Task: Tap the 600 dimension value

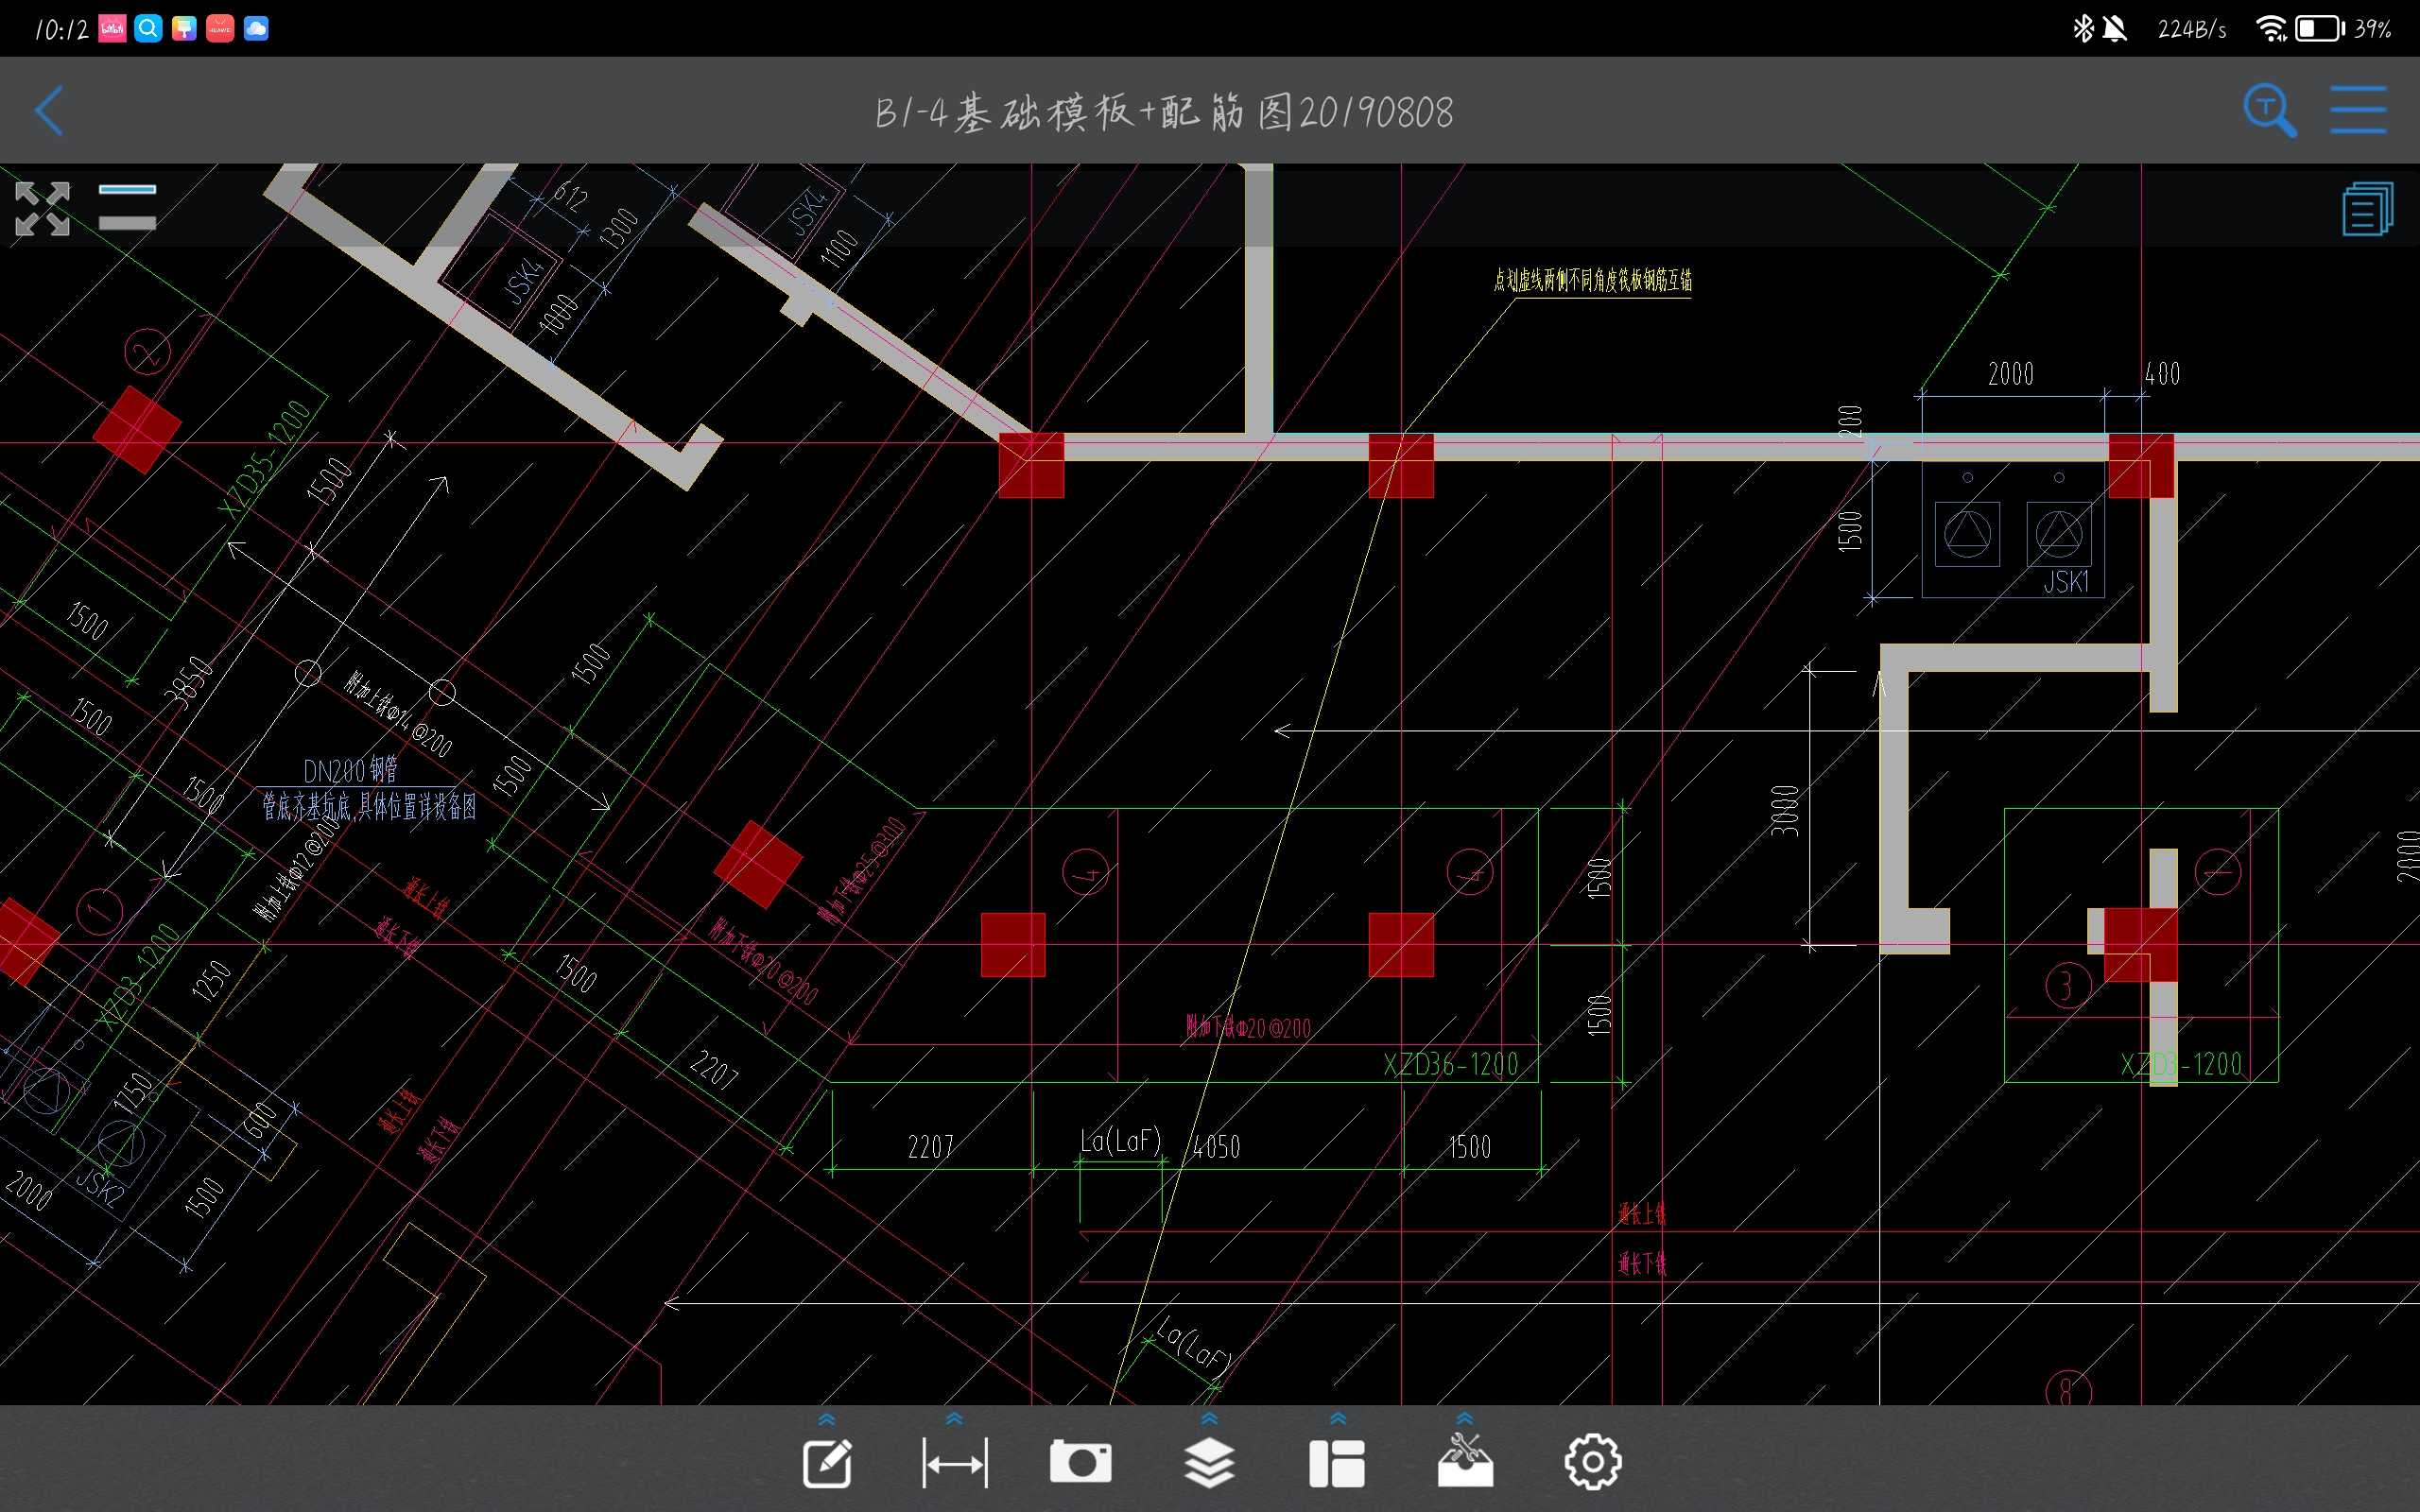Action: tap(260, 1121)
